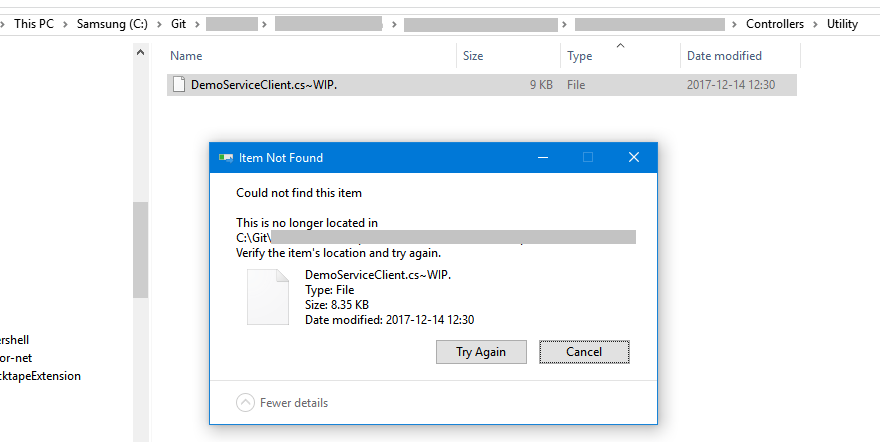Navigate to This PC in the address bar
Viewport: 880px width, 442px height.
coord(33,24)
